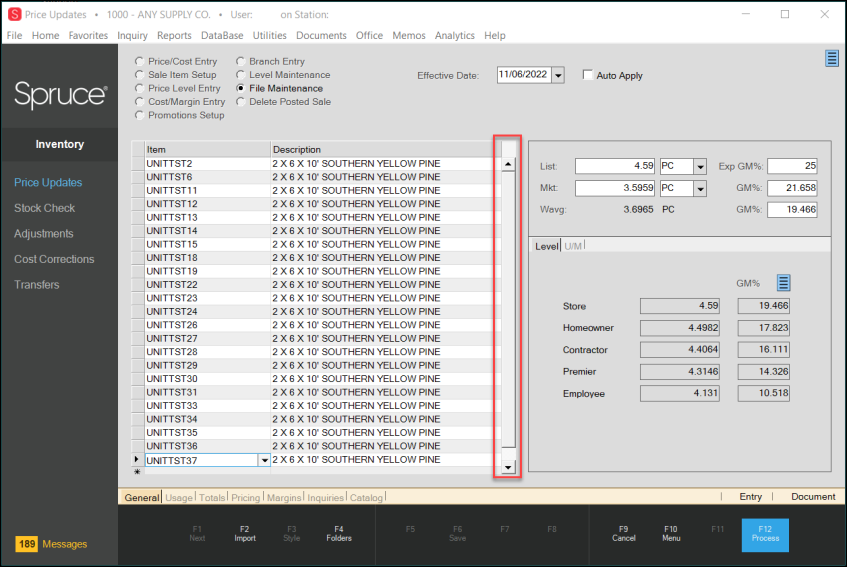Screen dimensions: 847x567
Task: Click the Exp GM% input field
Action: pos(792,166)
